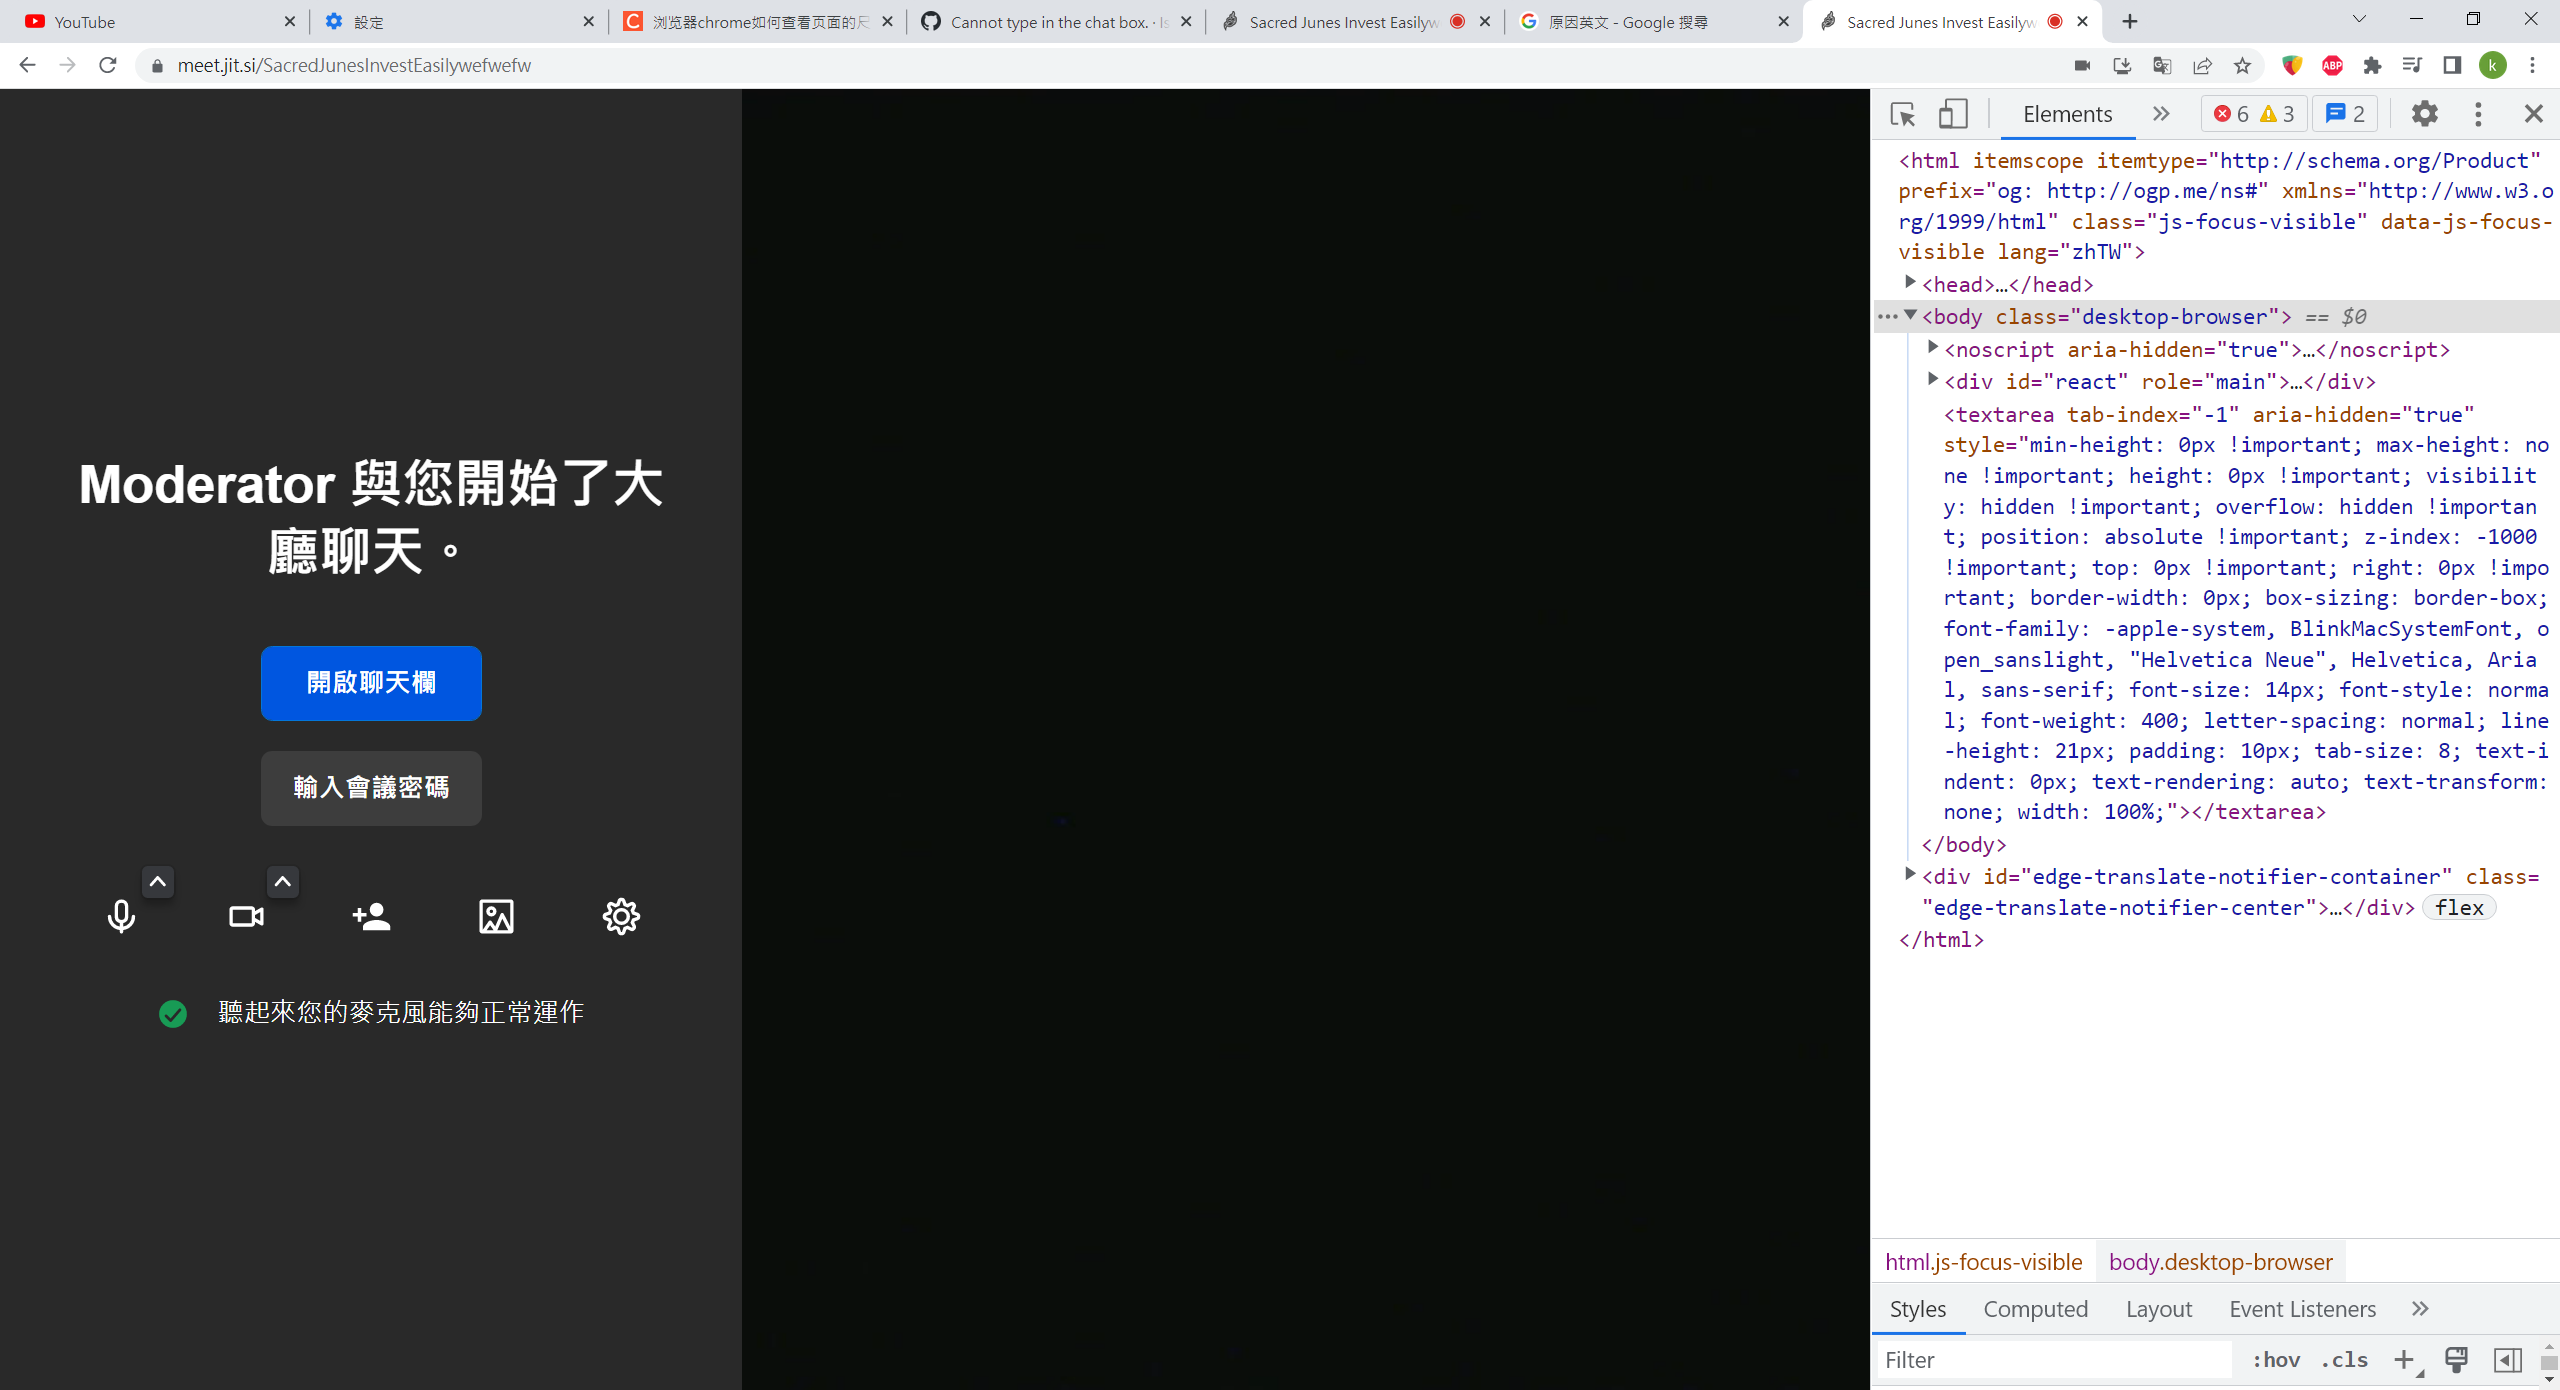Click the styles Filter input field
Image resolution: width=2560 pixels, height=1390 pixels.
(2050, 1360)
